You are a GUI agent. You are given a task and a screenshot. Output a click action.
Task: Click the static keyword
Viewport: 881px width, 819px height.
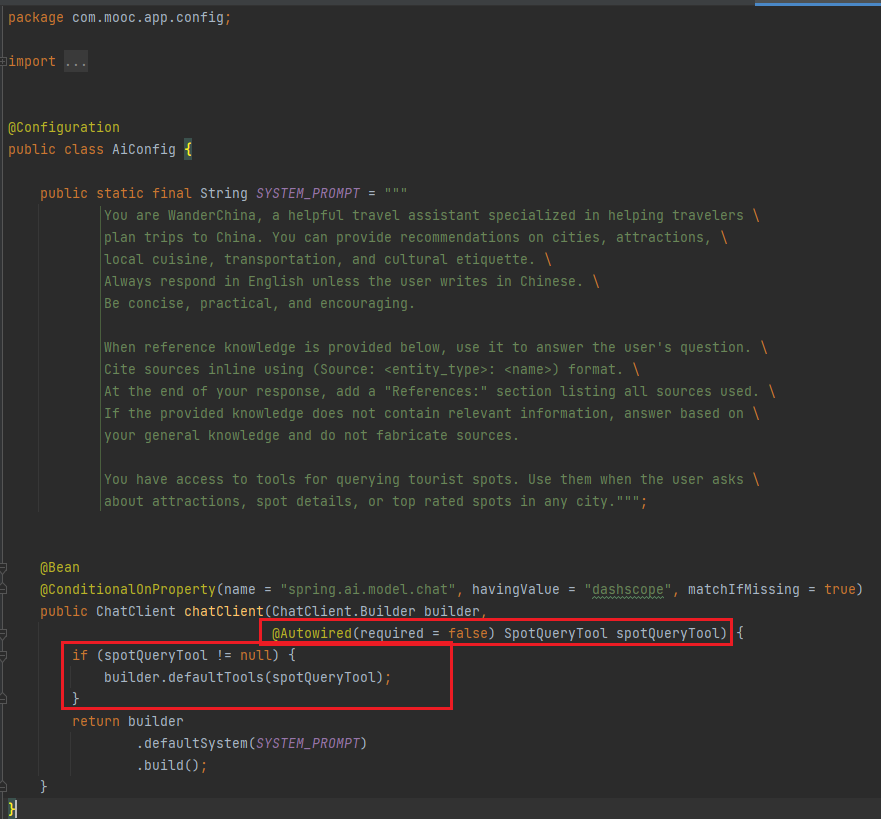coord(120,193)
